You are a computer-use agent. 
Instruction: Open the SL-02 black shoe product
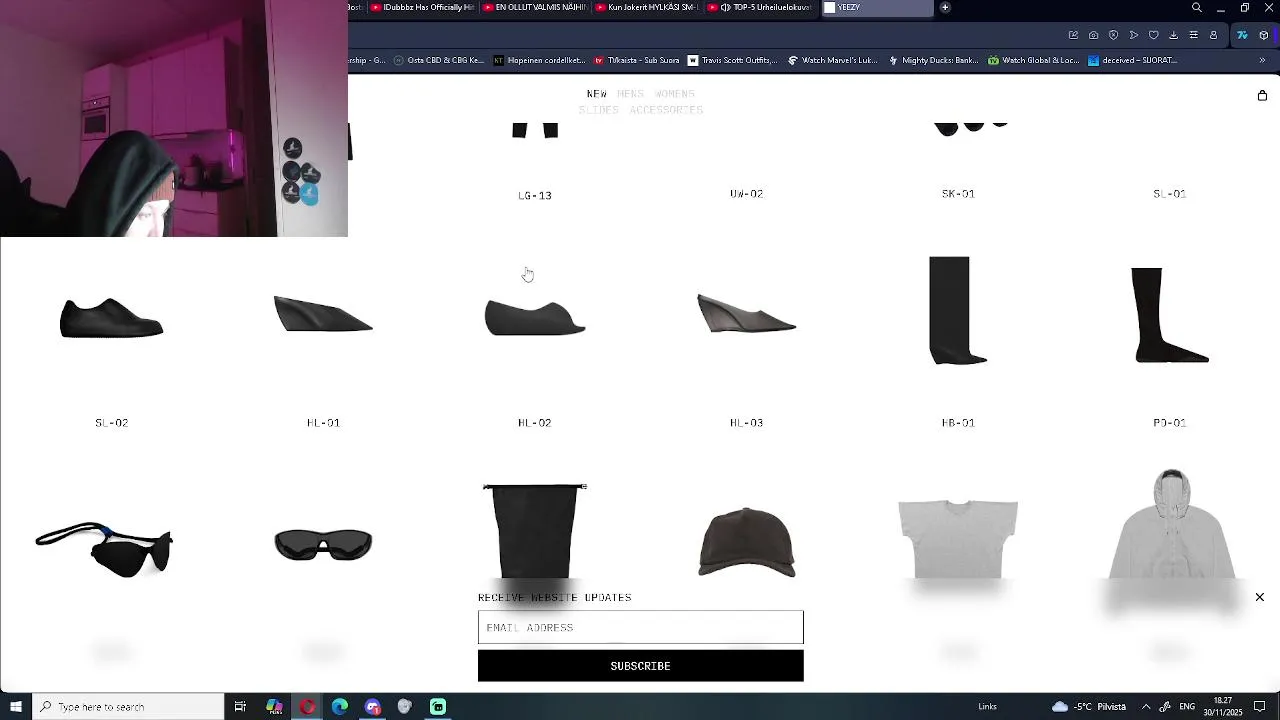coord(111,318)
